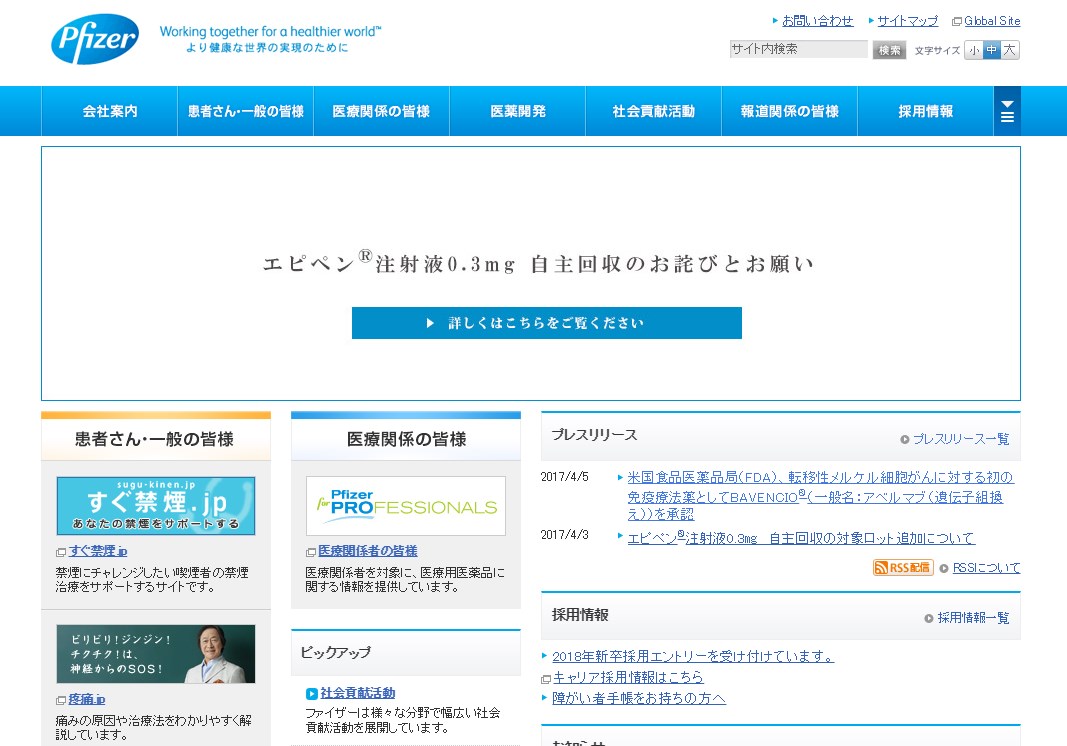
Task: Click the 患者さん・一般の皆様 section heading
Action: [x=154, y=439]
